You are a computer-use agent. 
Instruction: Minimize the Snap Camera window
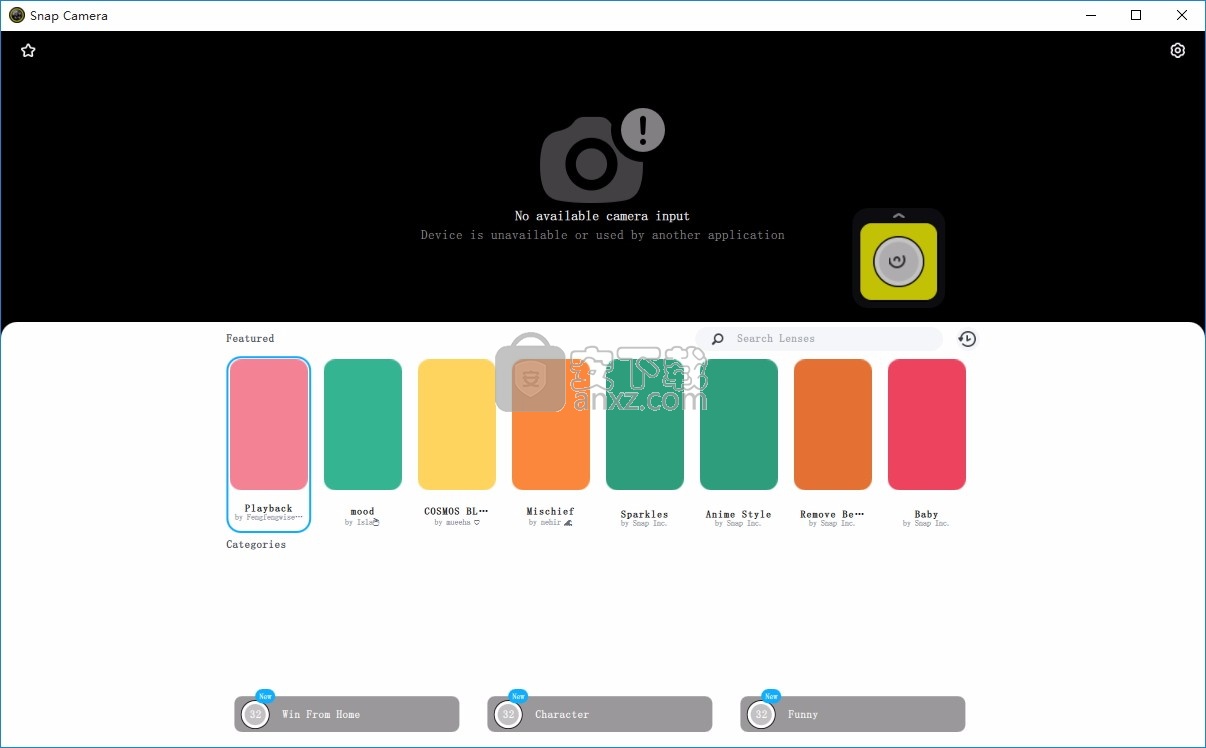pyautogui.click(x=1090, y=15)
